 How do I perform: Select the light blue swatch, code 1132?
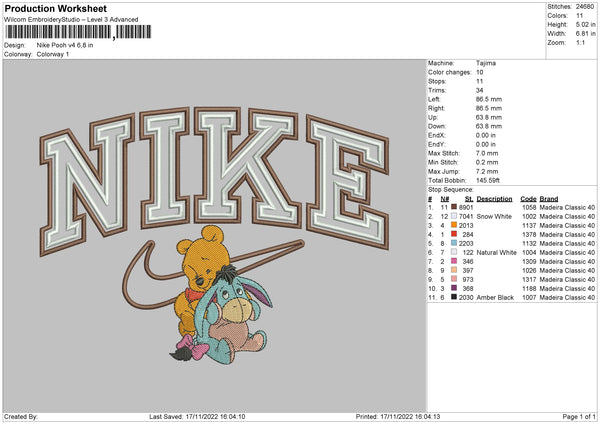(x=454, y=243)
